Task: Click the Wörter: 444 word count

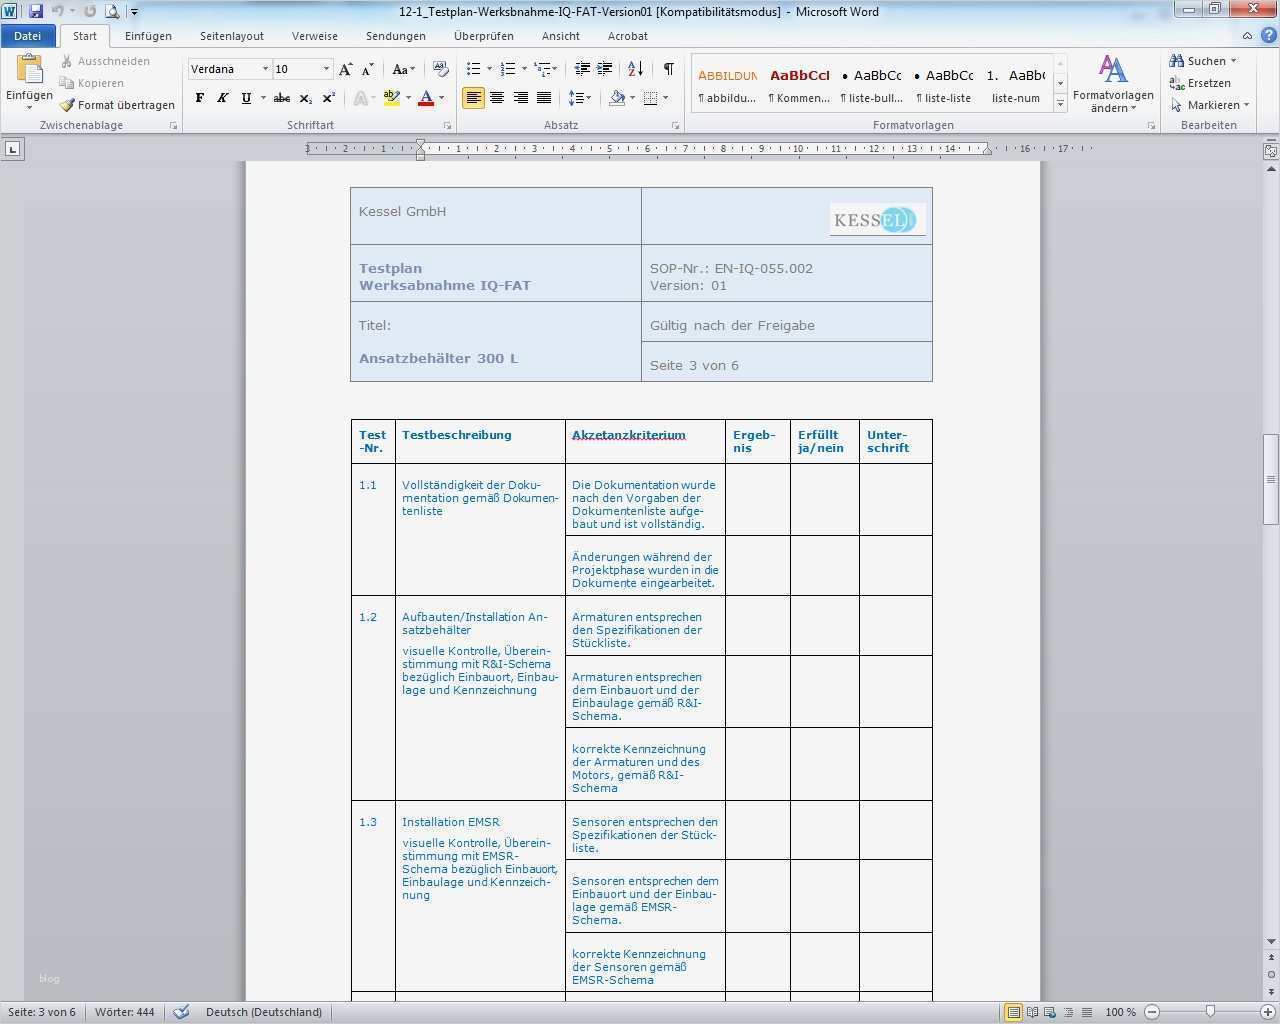Action: (x=125, y=1012)
